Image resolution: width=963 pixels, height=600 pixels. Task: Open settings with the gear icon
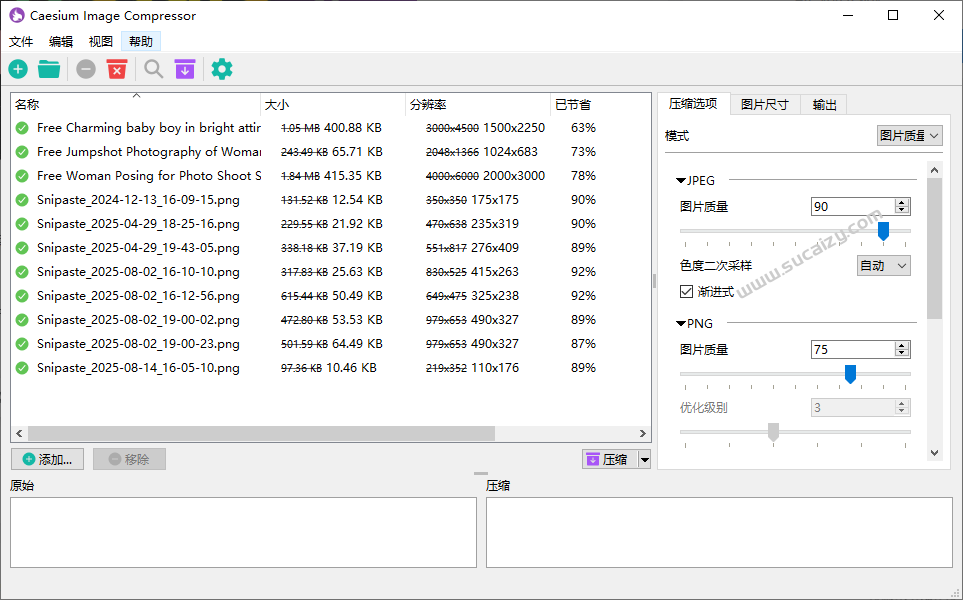[221, 69]
